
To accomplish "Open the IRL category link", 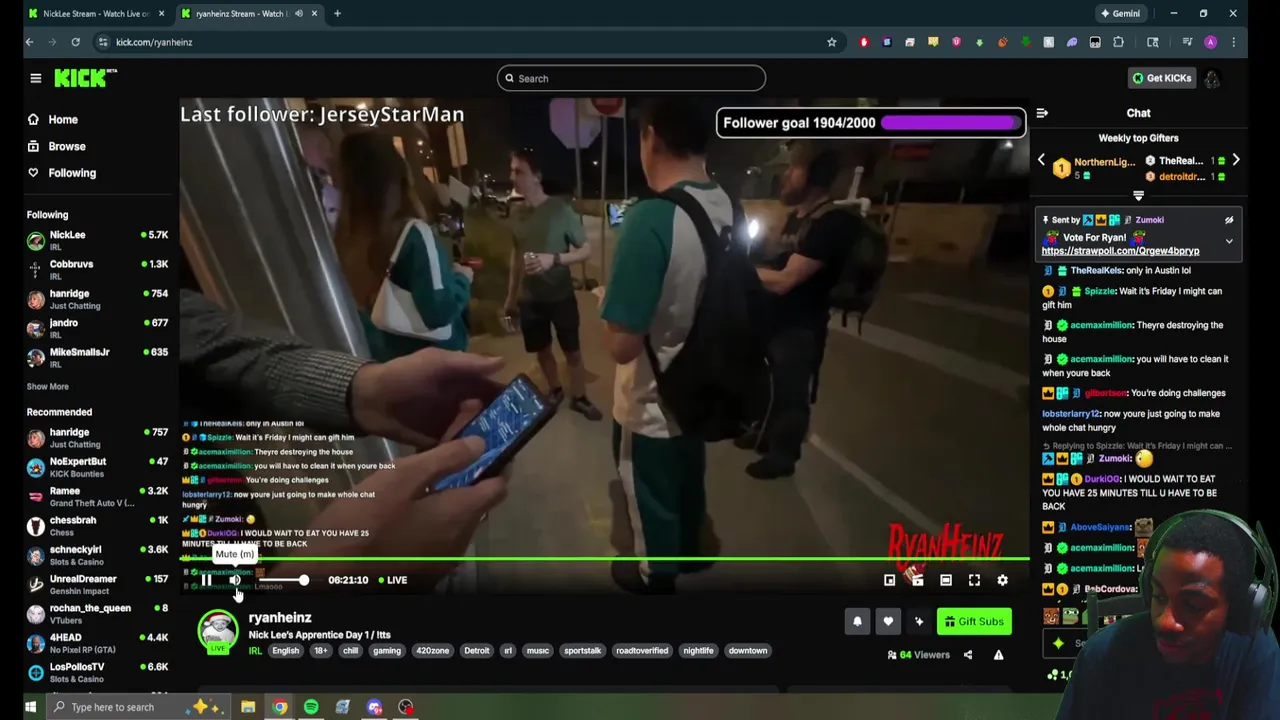I will coord(255,651).
